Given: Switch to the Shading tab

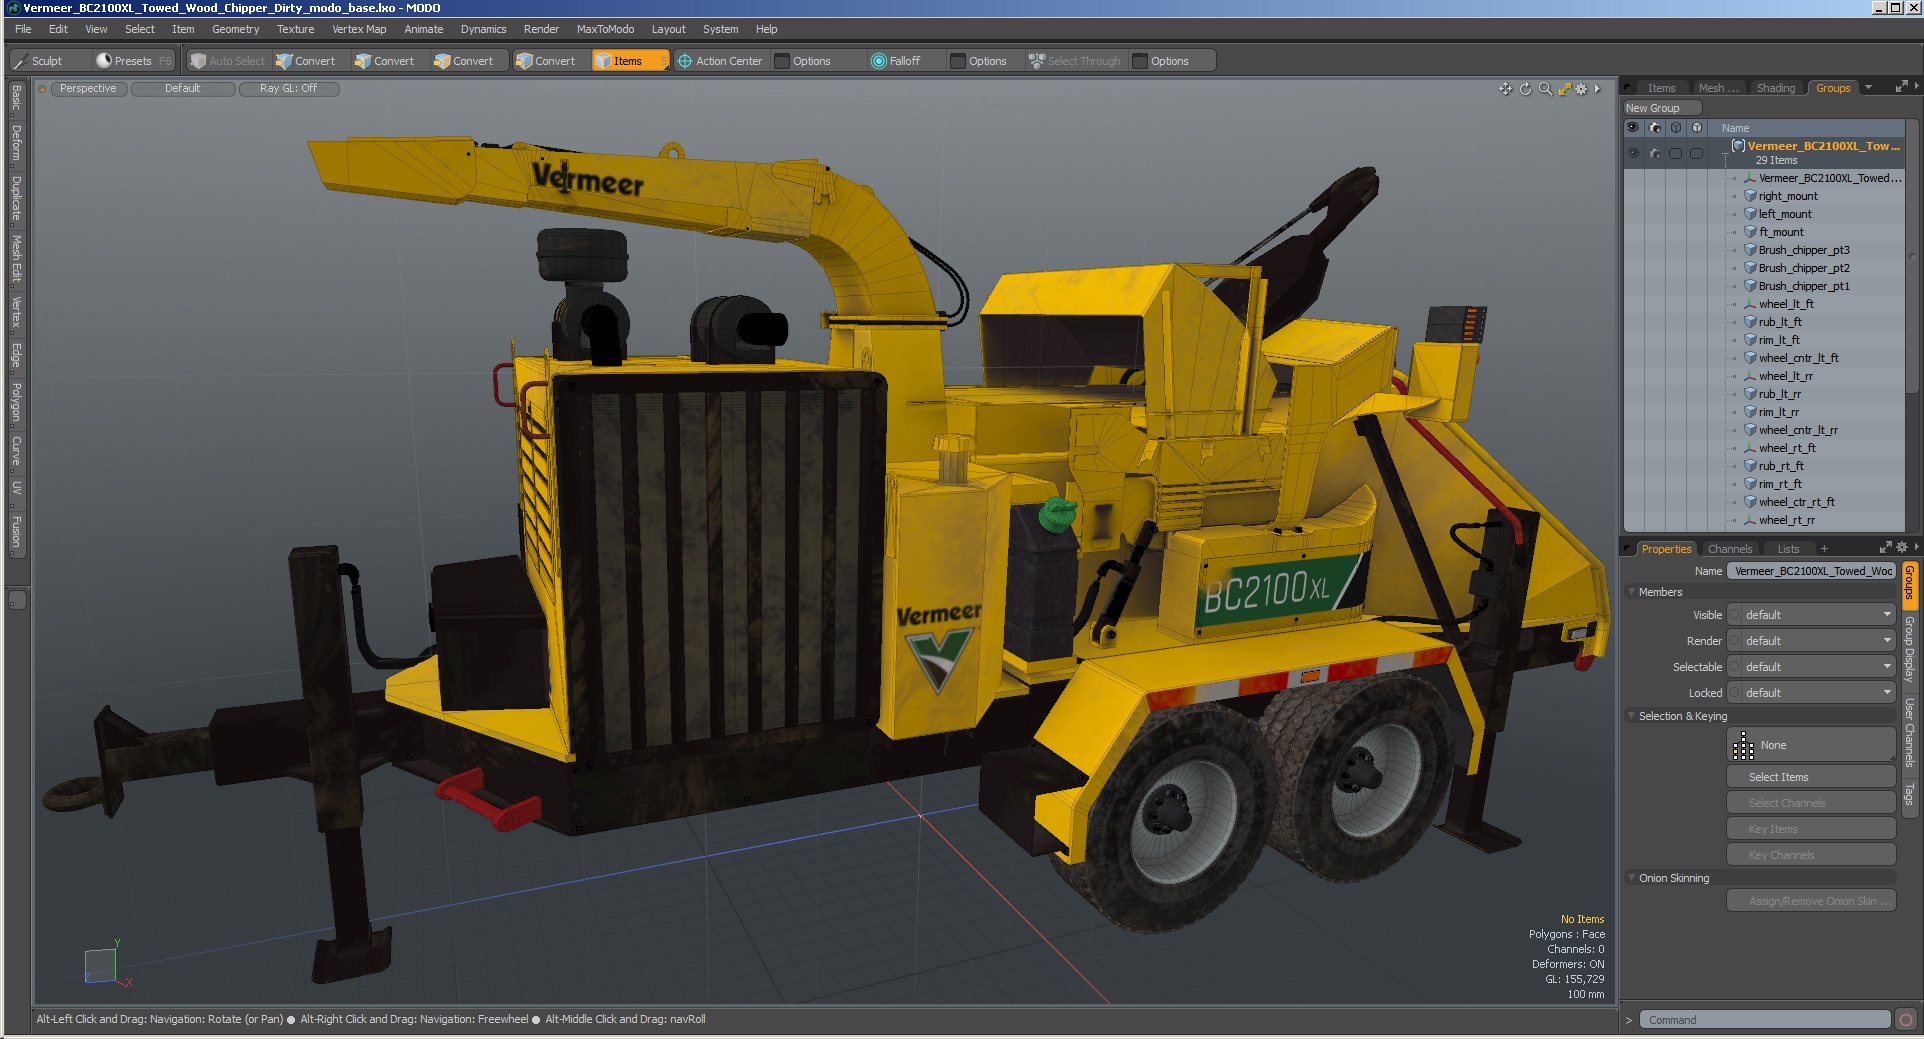Looking at the screenshot, I should (1776, 88).
